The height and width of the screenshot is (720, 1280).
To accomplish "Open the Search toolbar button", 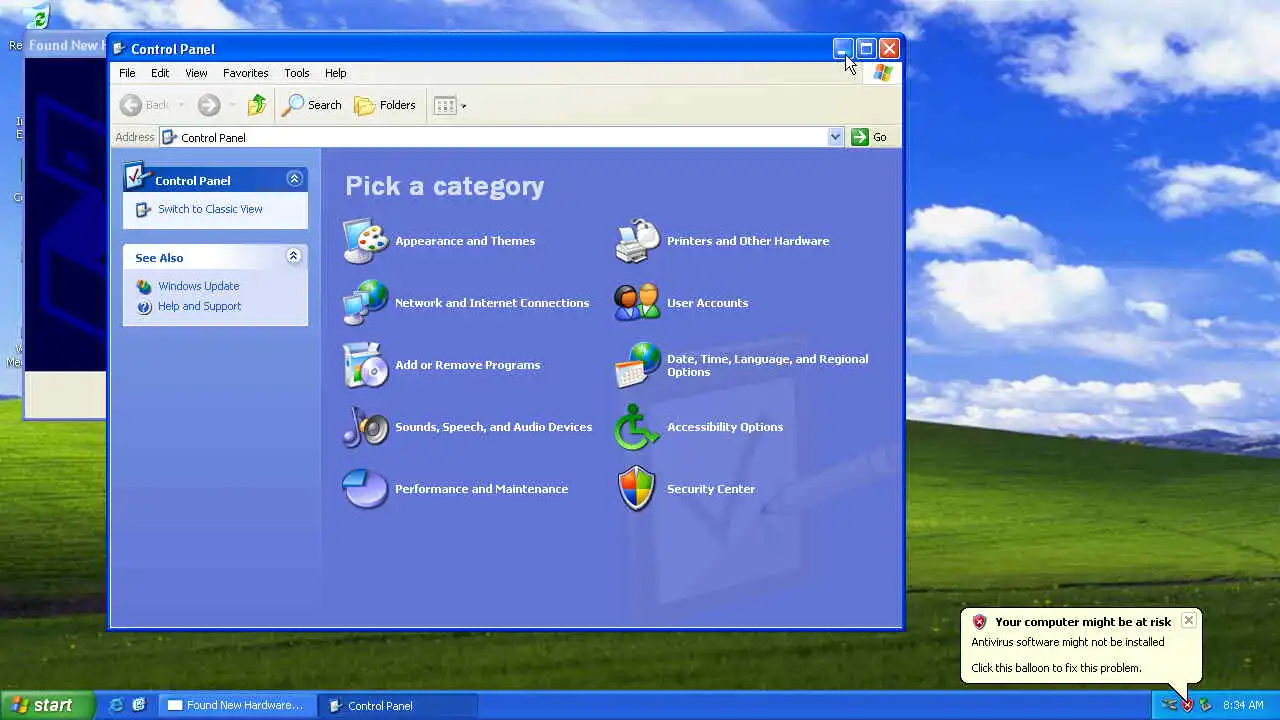I will 312,105.
